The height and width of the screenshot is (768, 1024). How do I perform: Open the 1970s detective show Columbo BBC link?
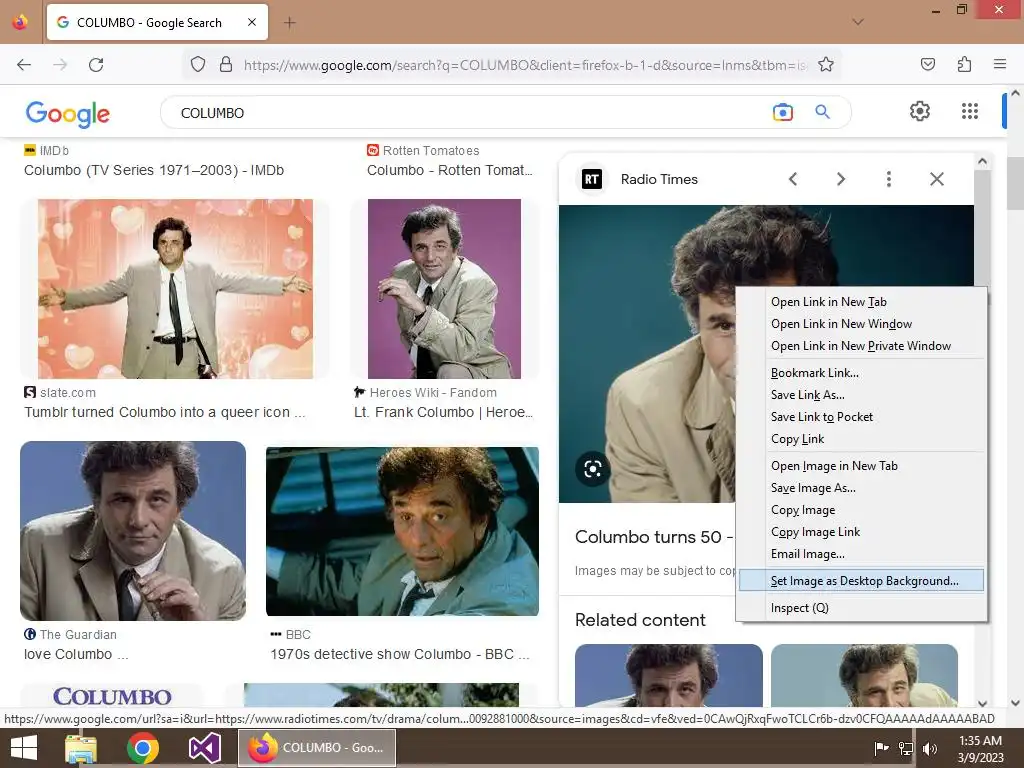click(x=400, y=654)
